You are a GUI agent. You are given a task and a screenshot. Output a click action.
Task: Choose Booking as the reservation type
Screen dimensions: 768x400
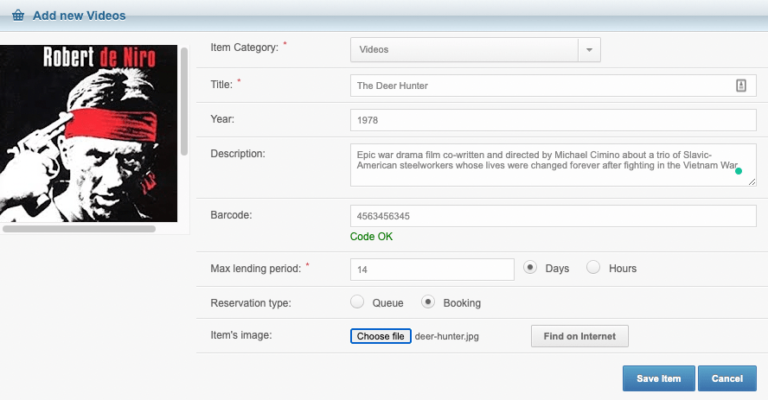[428, 302]
